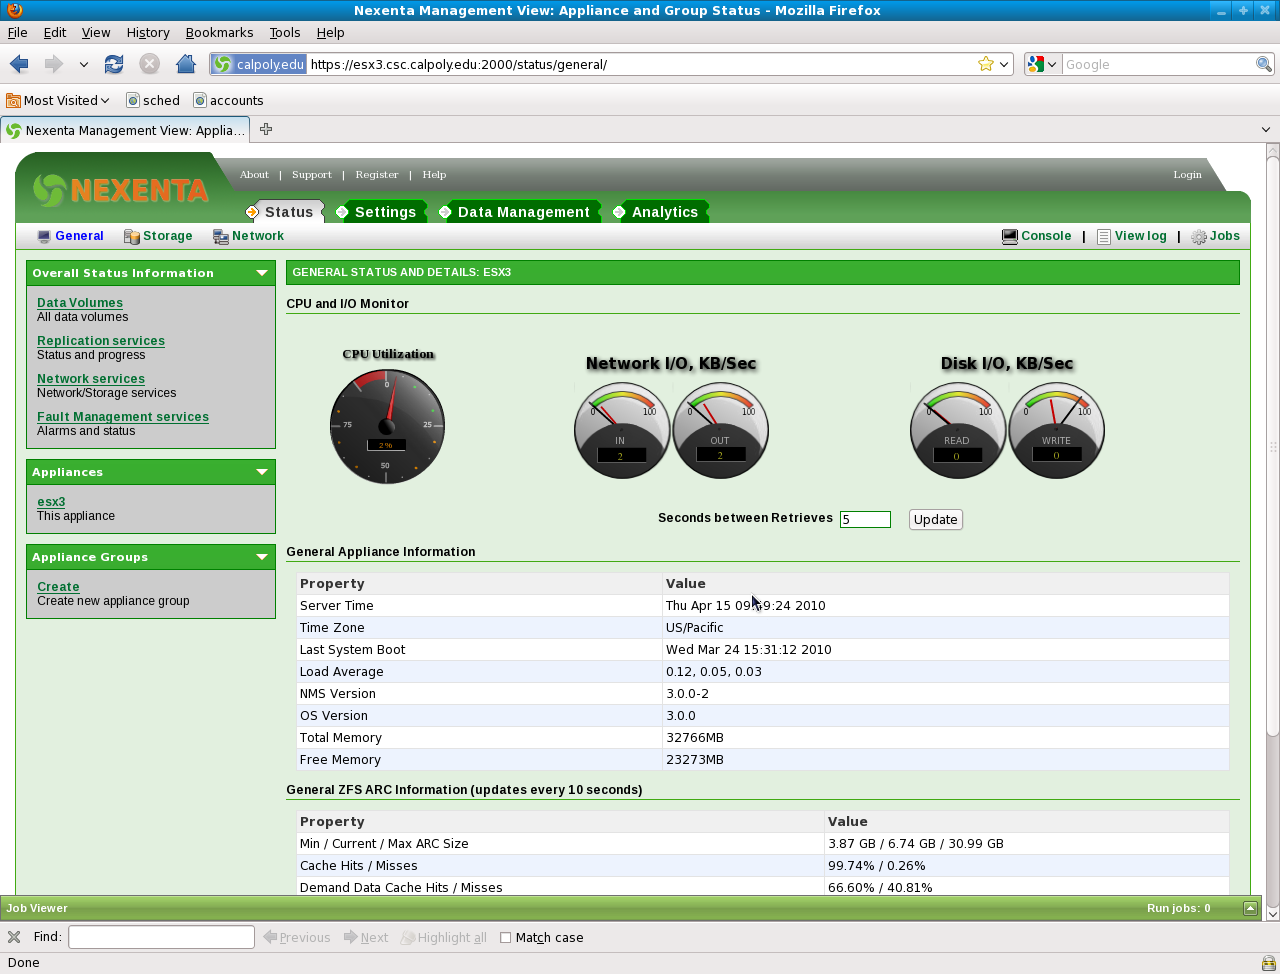Click the CPU Utilization gauge
Screen dimensions: 1280x974
(387, 426)
